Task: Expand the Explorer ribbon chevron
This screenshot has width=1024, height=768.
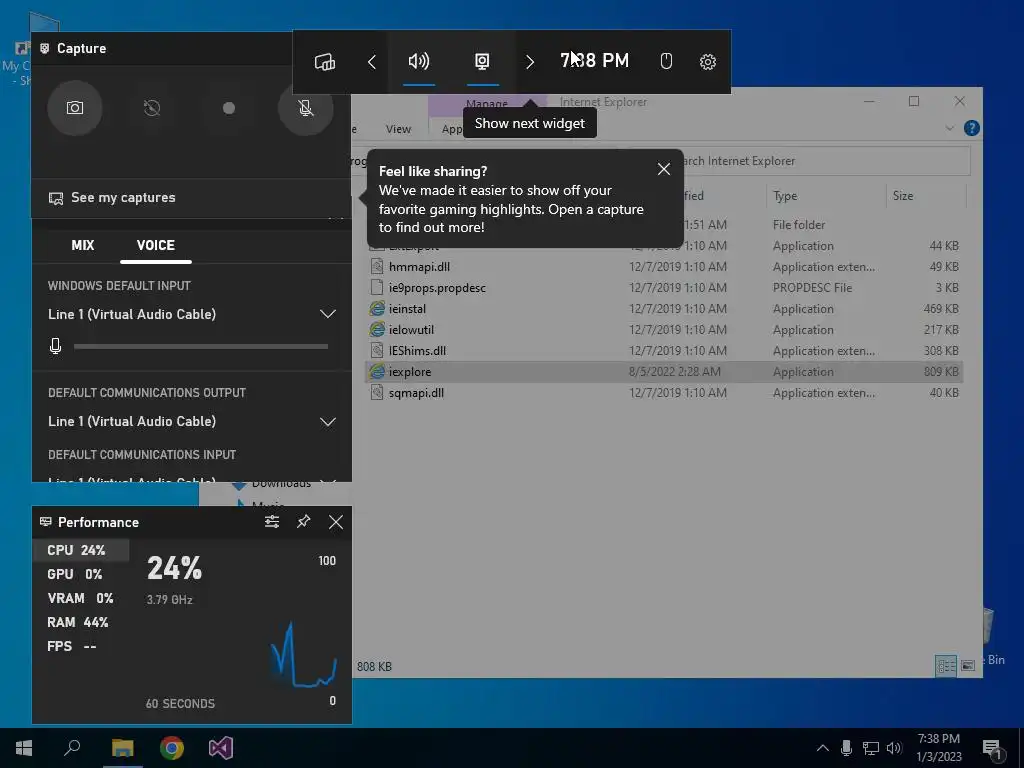Action: click(950, 128)
